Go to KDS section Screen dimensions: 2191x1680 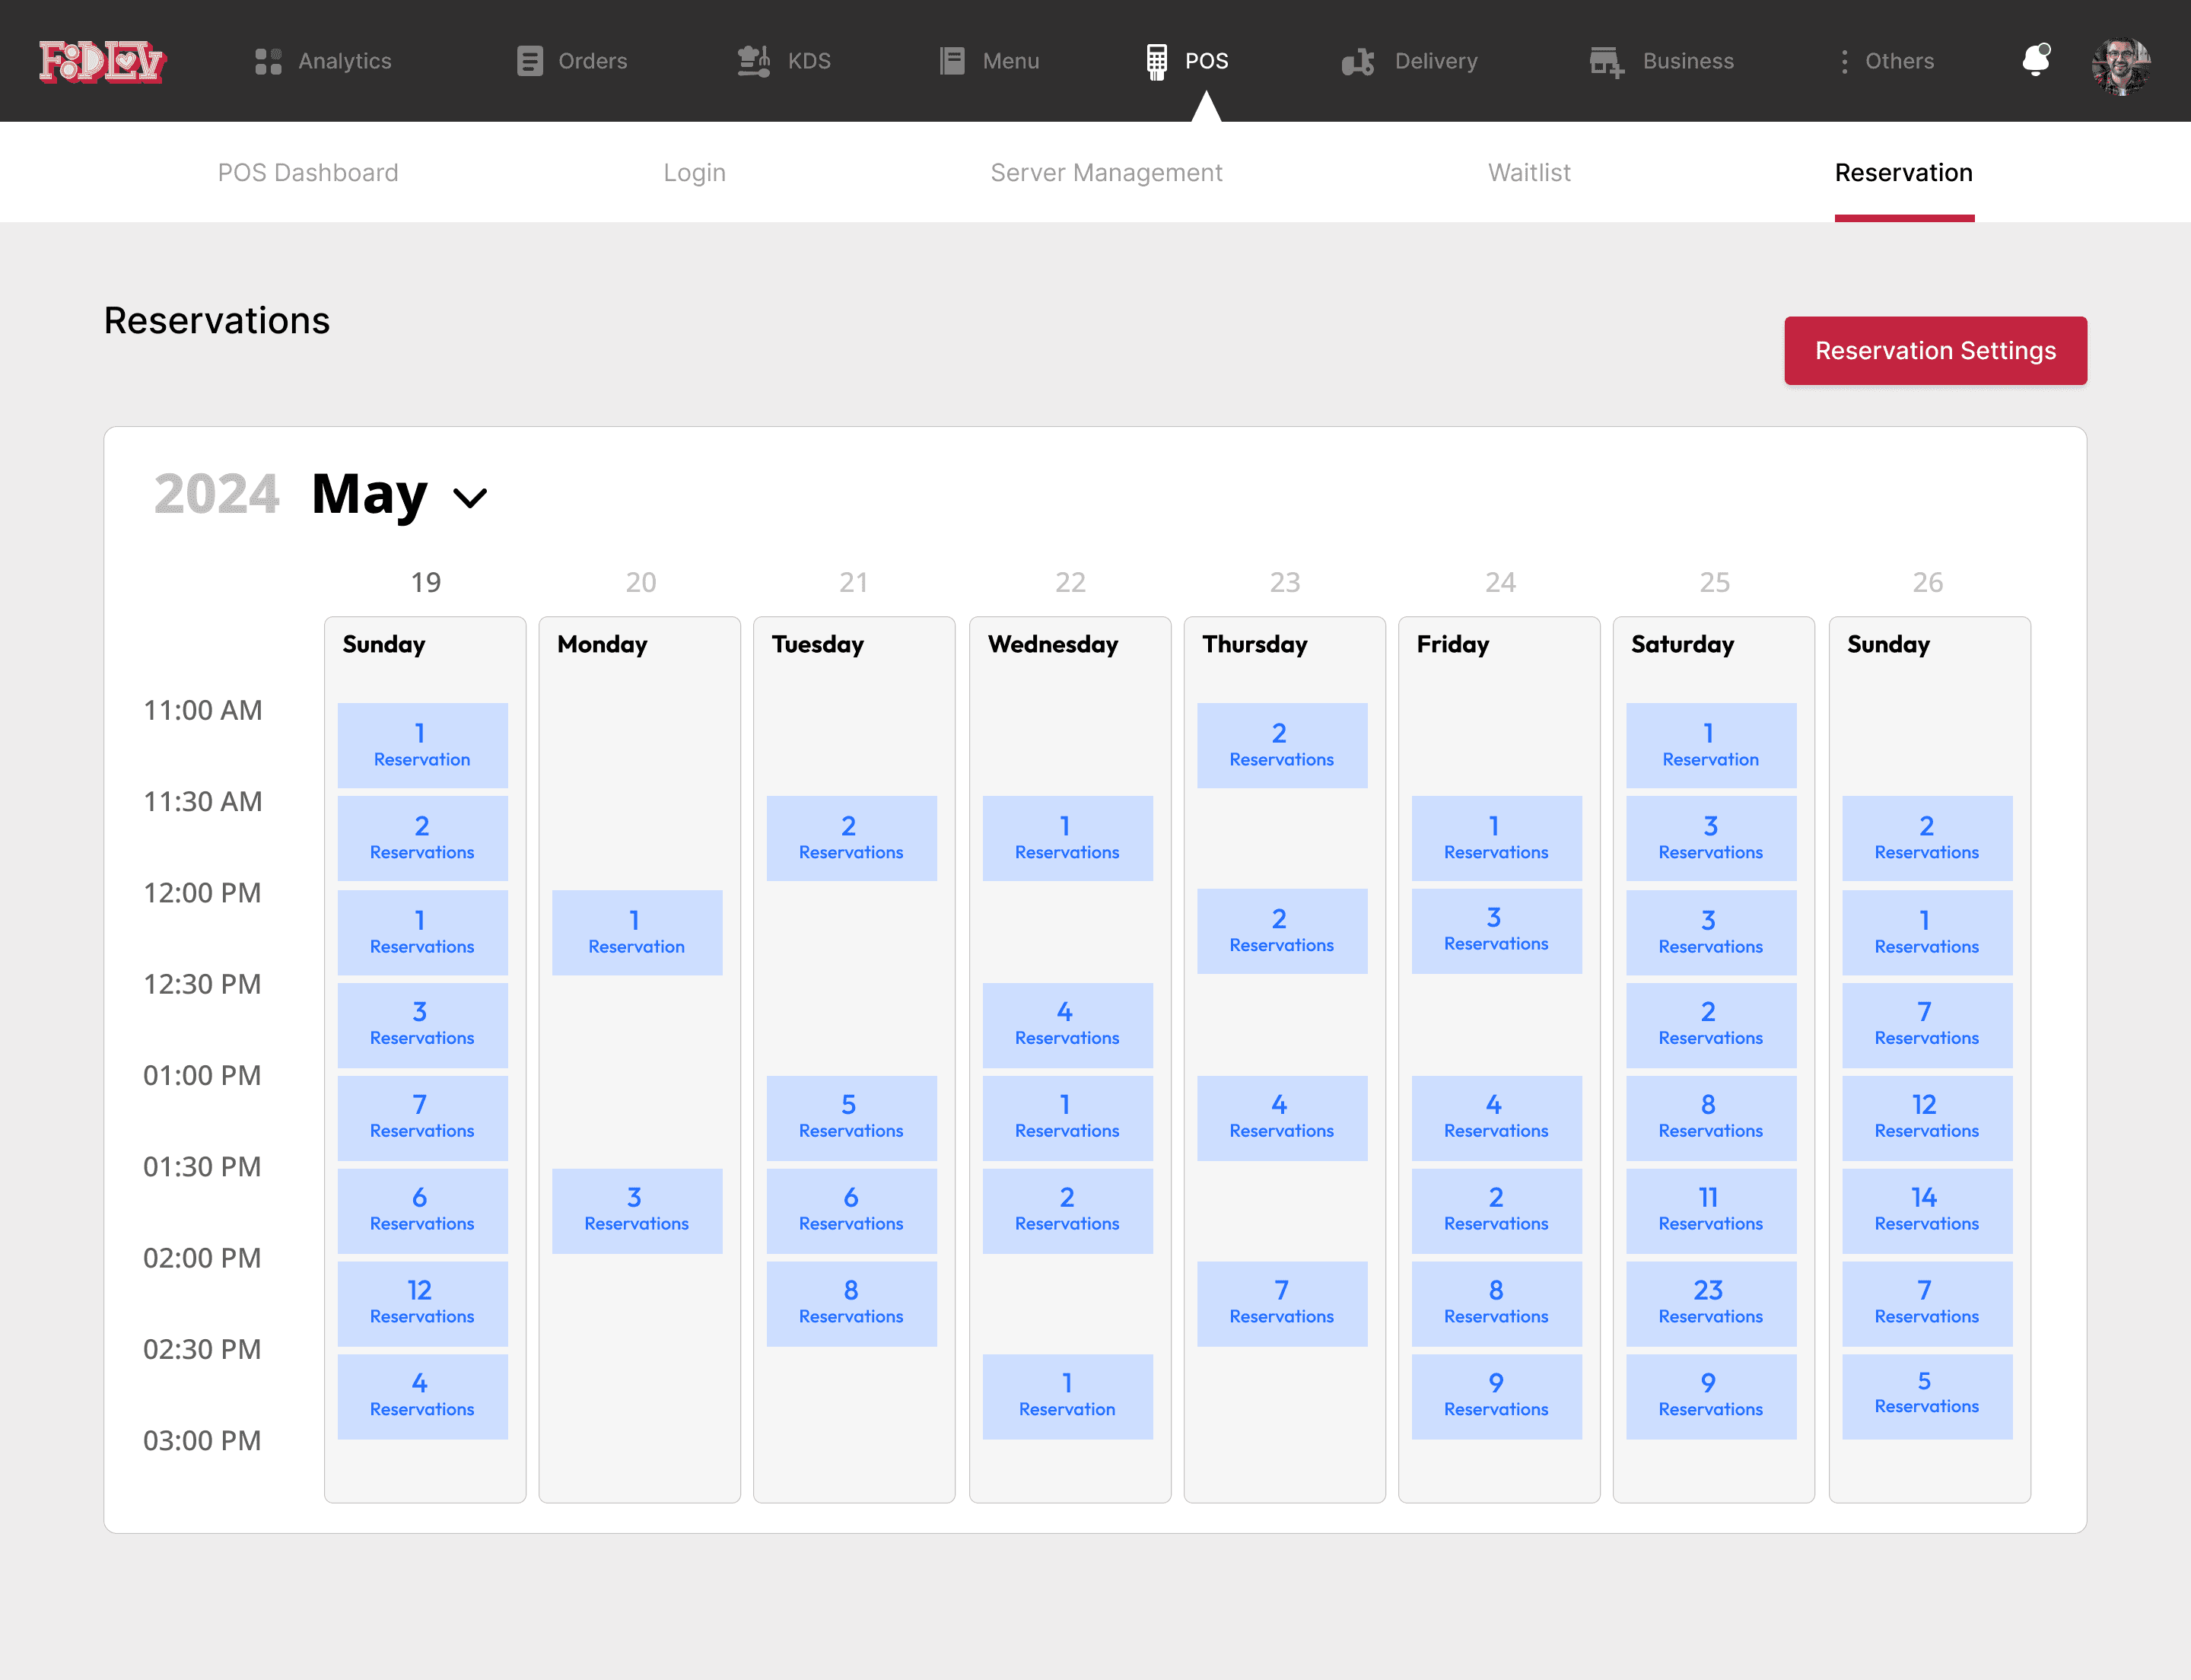click(809, 61)
